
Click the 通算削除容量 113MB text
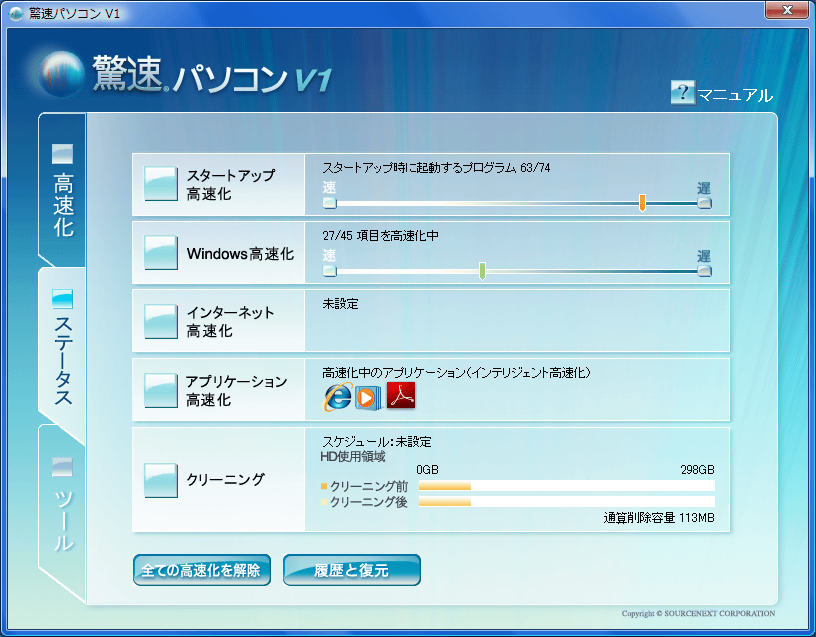coord(659,518)
